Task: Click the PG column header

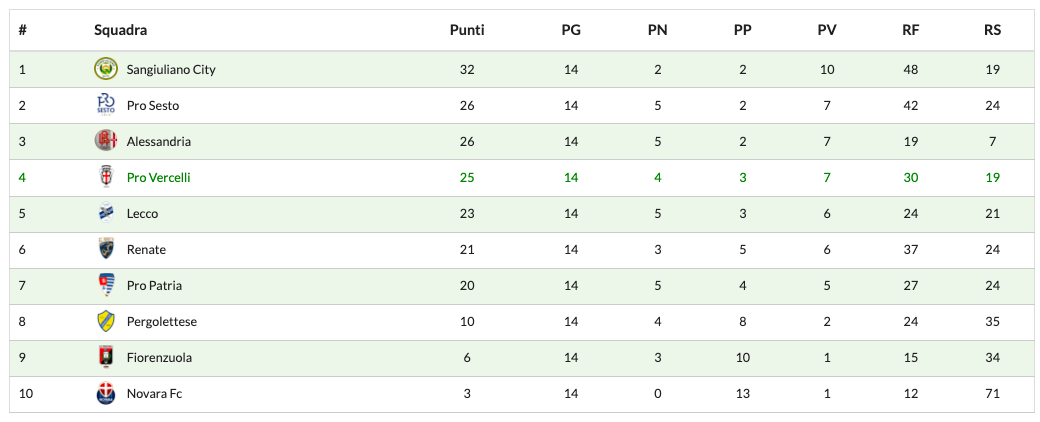Action: [571, 30]
